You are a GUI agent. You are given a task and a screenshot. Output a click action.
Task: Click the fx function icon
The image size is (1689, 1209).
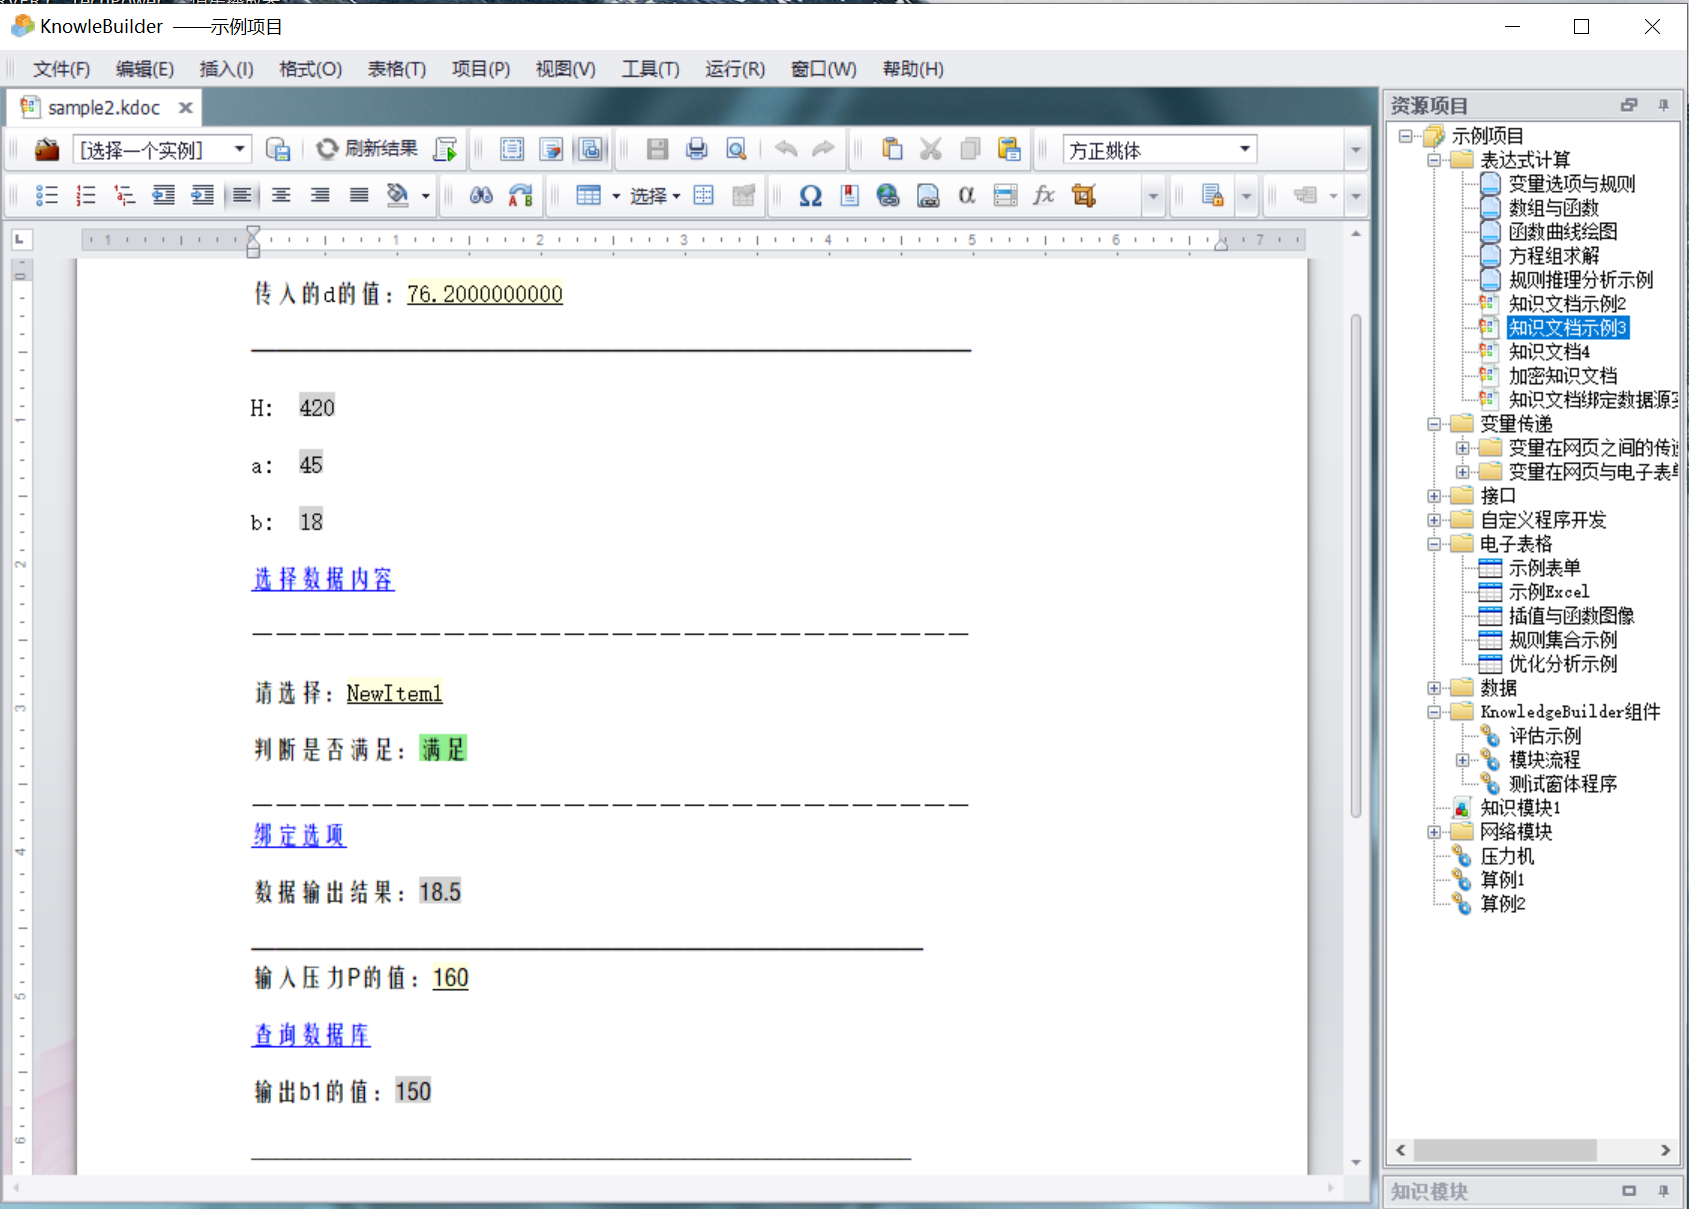(1044, 196)
